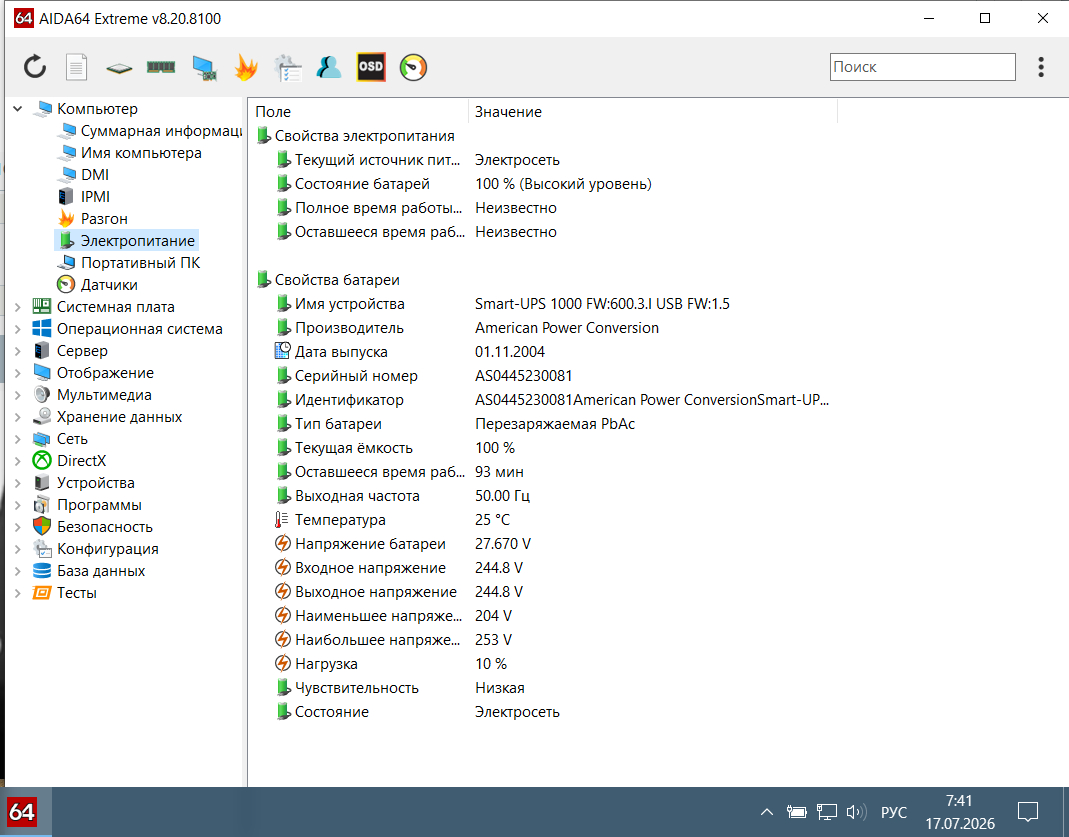The height and width of the screenshot is (837, 1069).
Task: Click the 244.8 V Выходное напряжение value
Action: (x=499, y=592)
